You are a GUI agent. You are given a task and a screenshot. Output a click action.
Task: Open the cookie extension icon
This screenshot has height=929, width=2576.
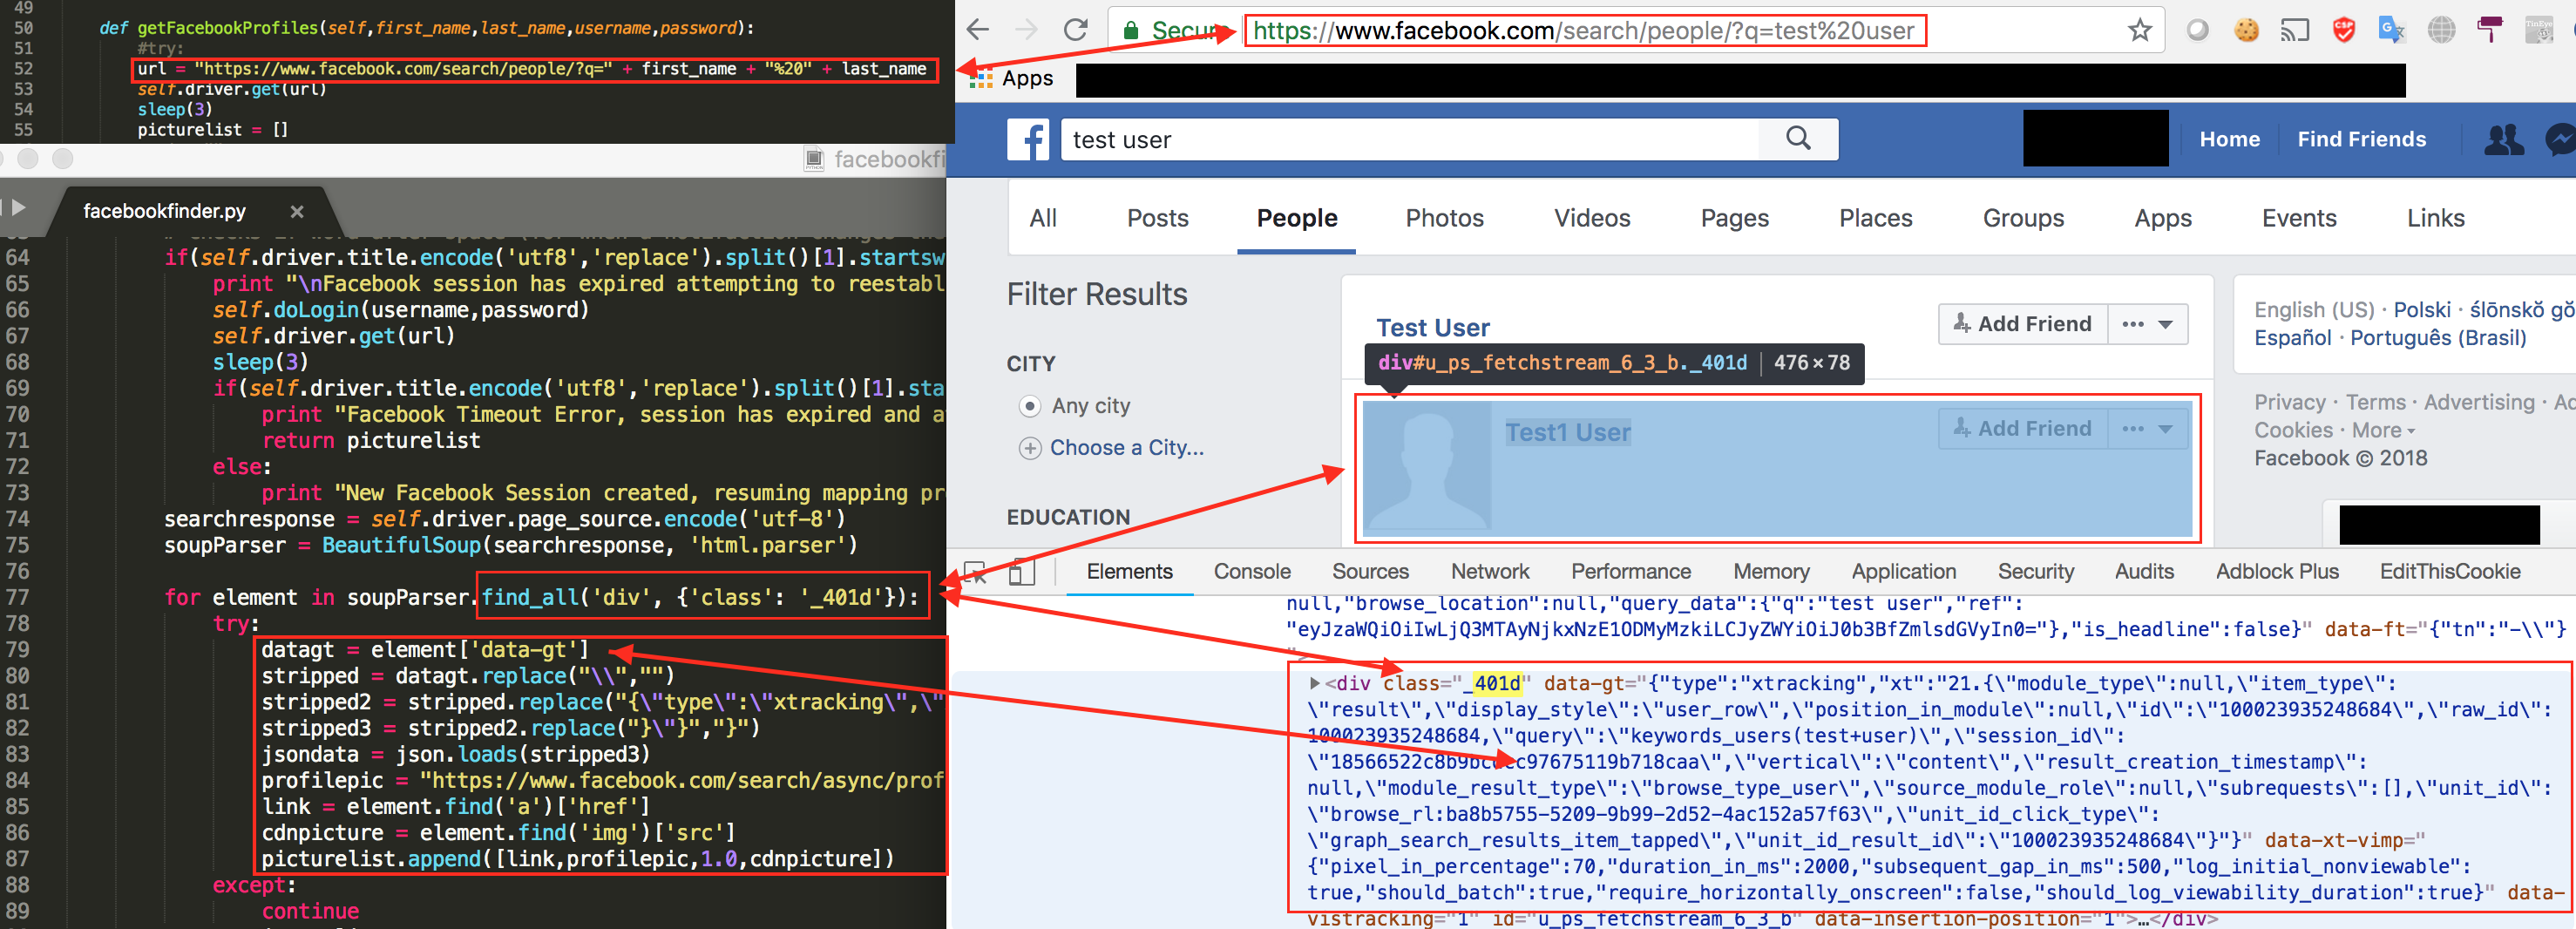[2246, 30]
